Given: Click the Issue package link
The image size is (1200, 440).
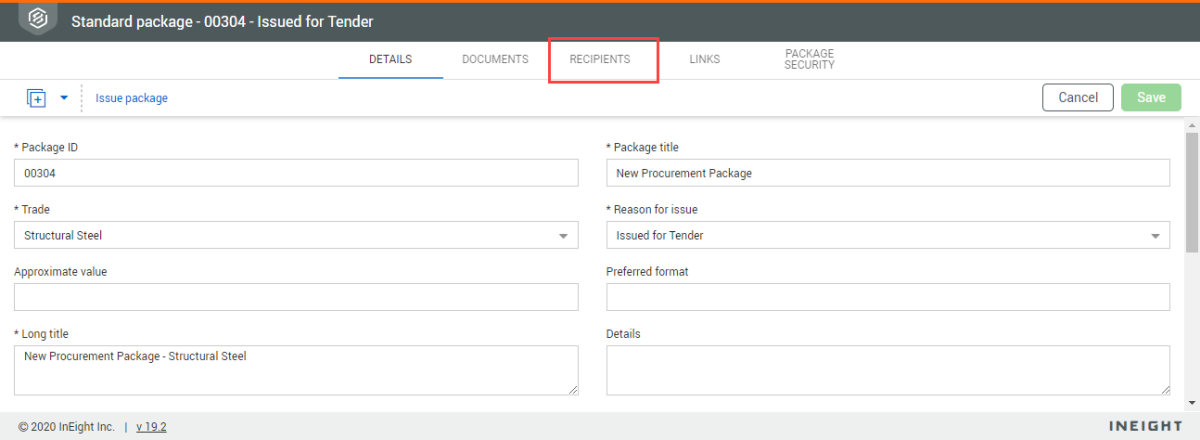Looking at the screenshot, I should coord(132,98).
